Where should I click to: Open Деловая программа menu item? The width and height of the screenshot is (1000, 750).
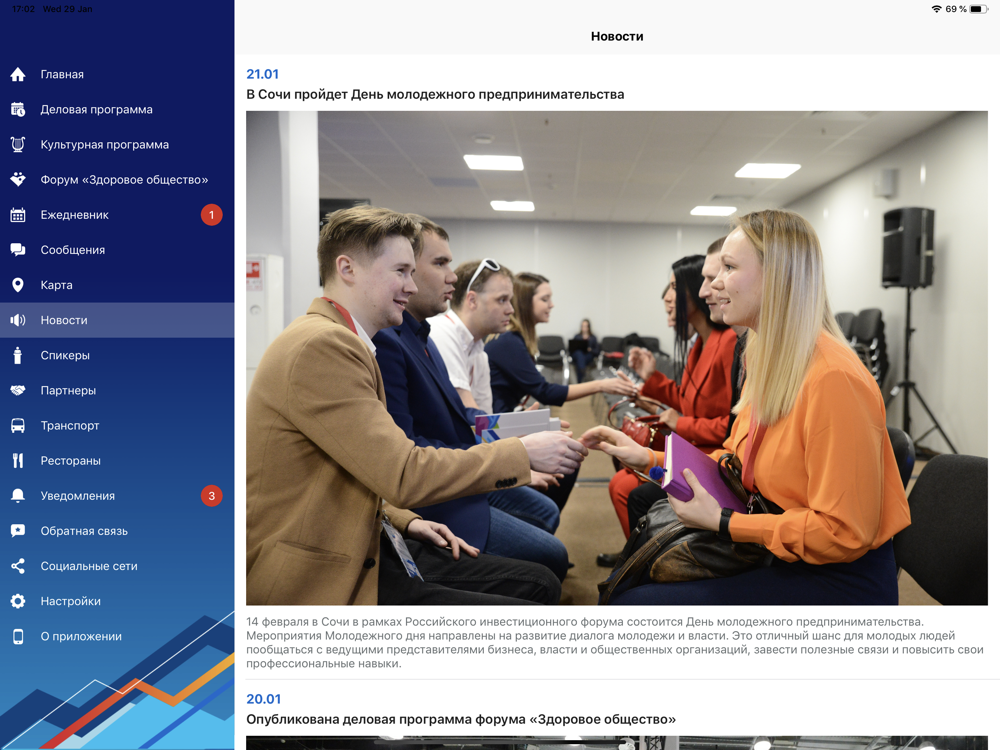click(117, 110)
